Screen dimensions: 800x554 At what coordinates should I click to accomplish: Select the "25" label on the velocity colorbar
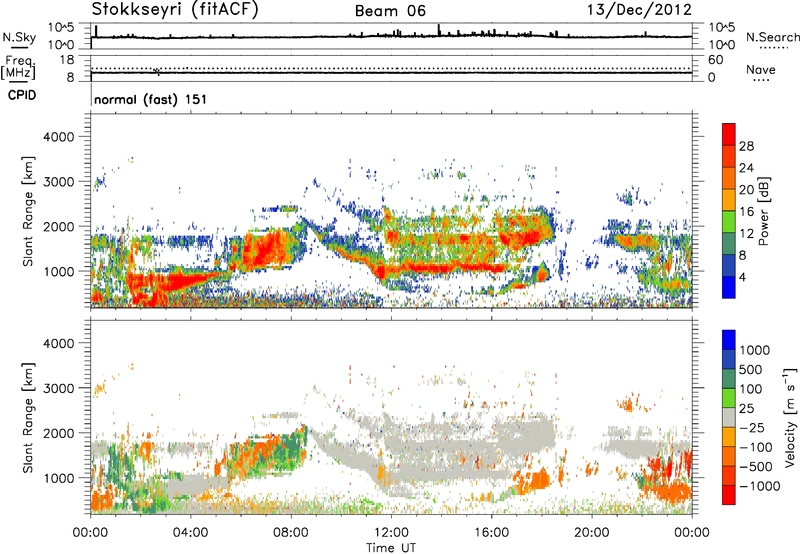point(746,409)
